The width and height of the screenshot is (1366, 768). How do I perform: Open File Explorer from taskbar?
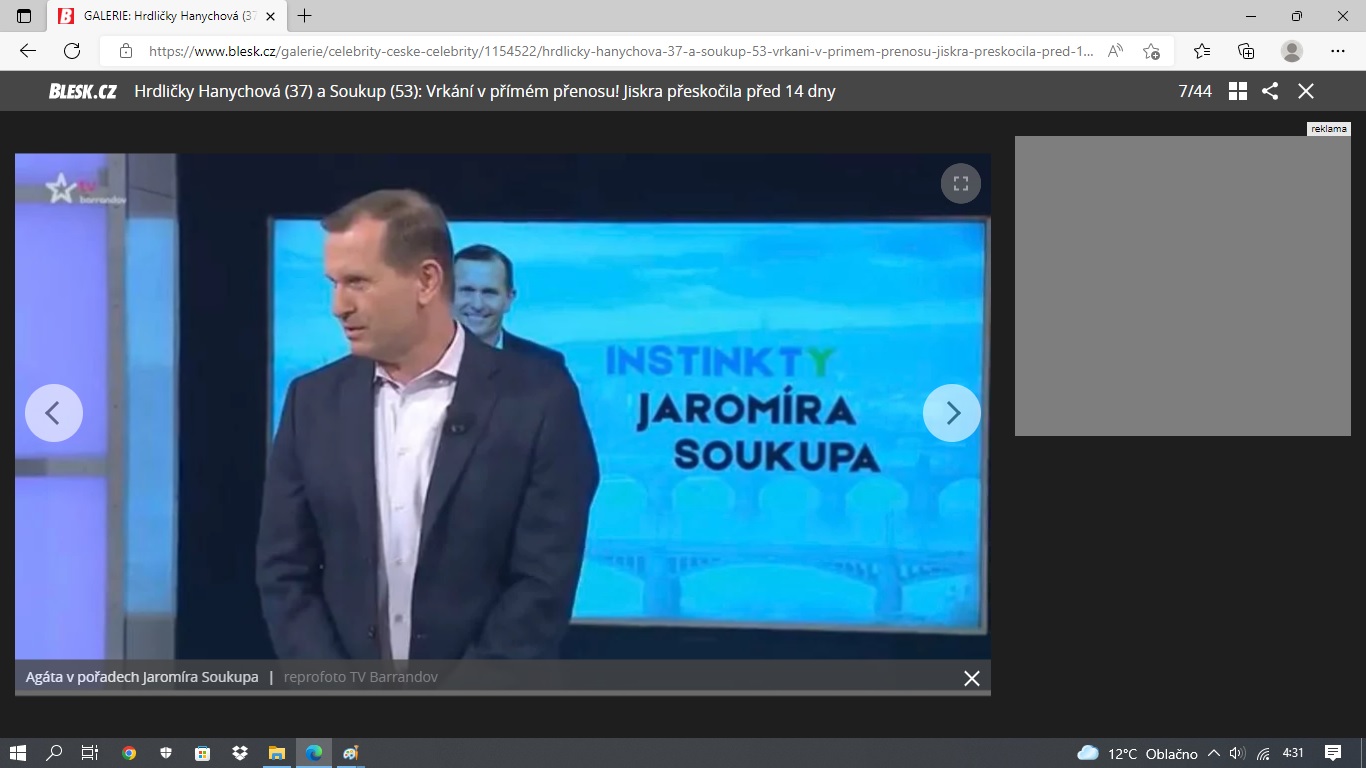click(x=277, y=753)
